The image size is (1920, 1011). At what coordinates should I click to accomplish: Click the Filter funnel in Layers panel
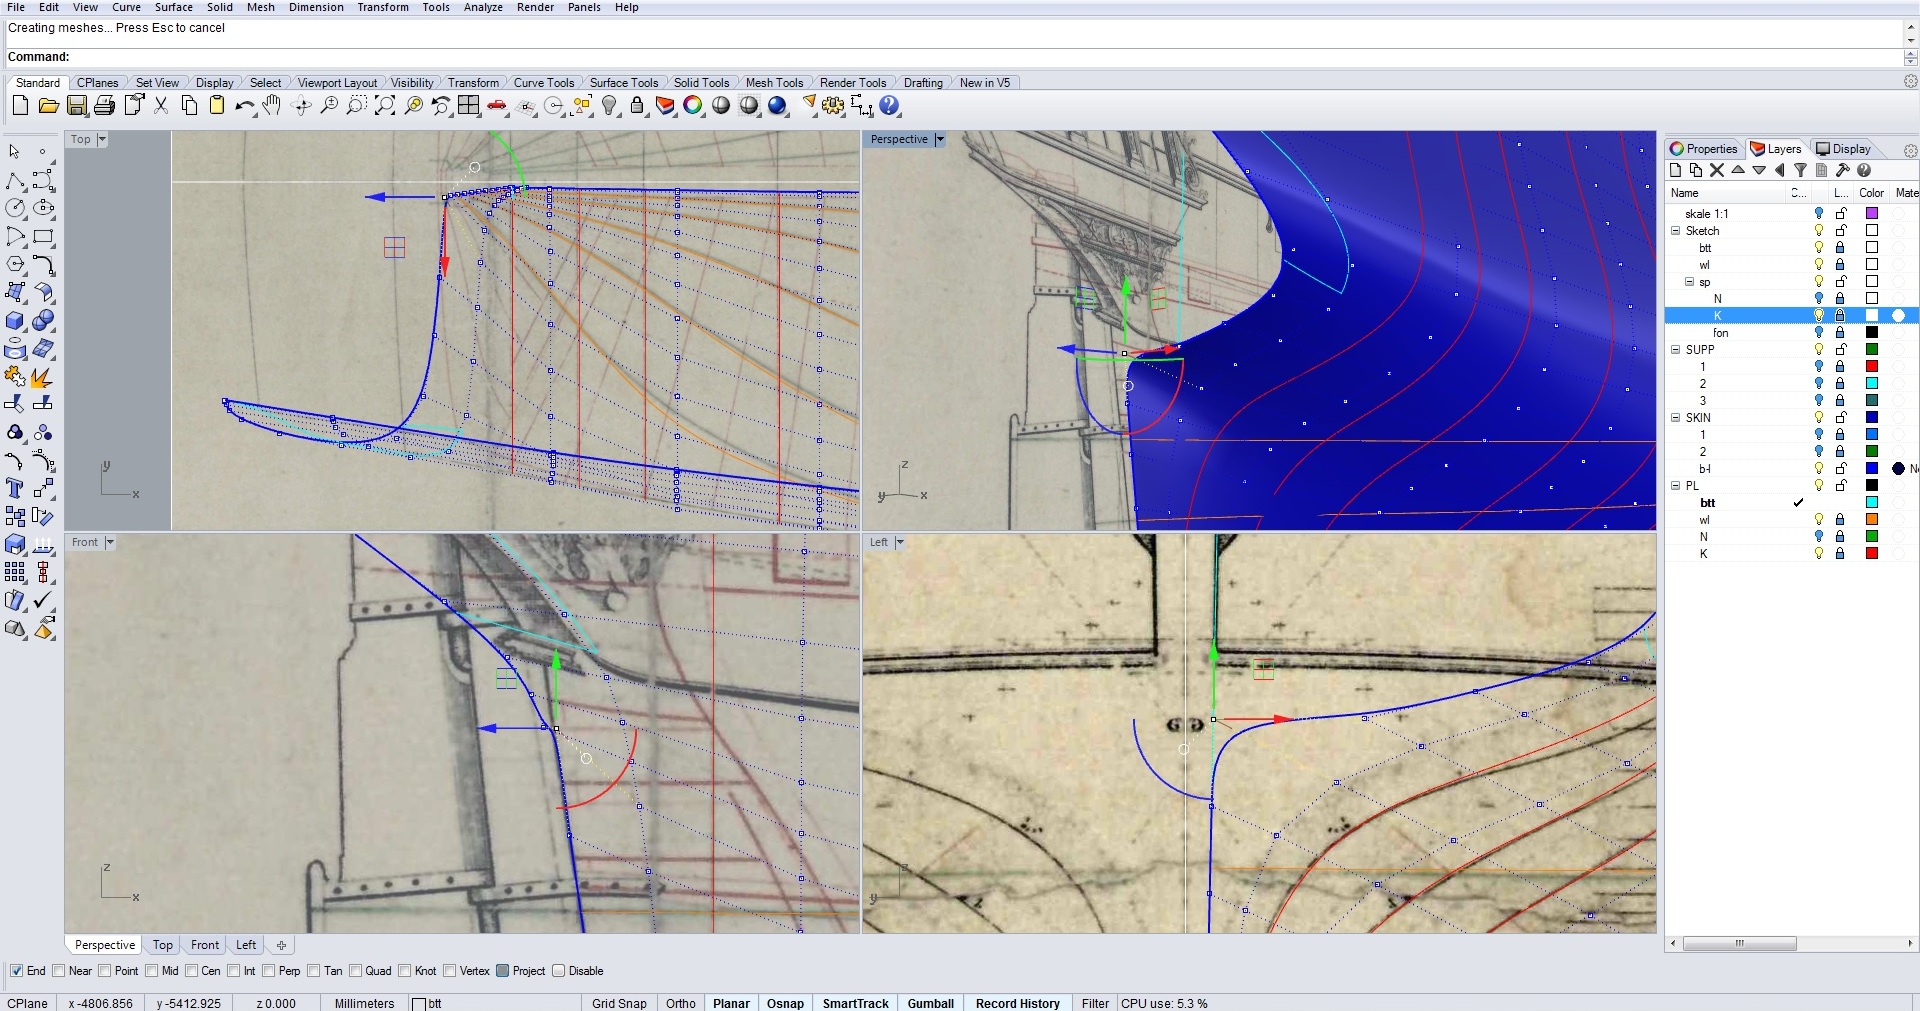pos(1800,171)
